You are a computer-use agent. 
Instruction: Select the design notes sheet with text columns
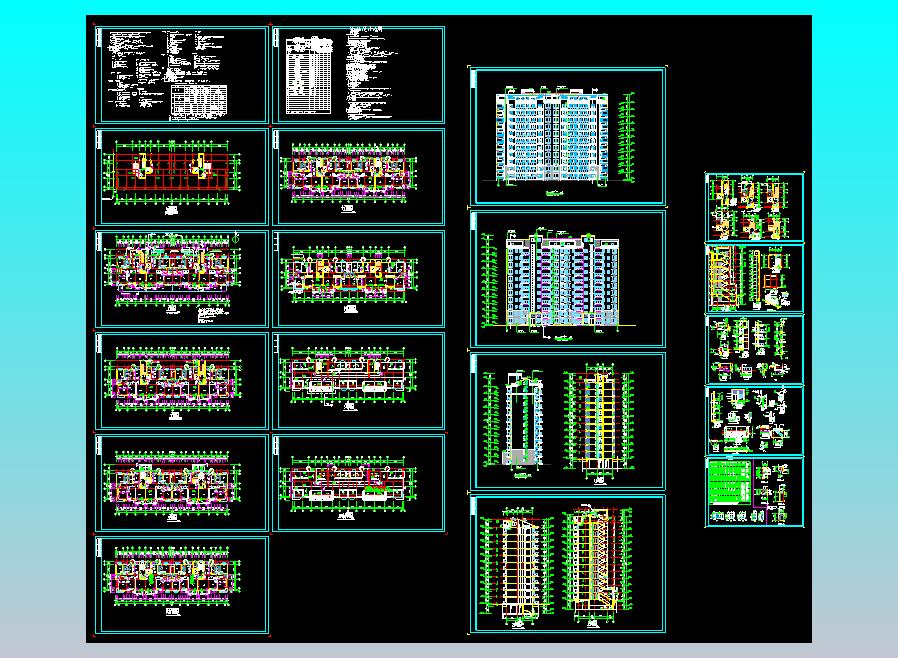(182, 74)
